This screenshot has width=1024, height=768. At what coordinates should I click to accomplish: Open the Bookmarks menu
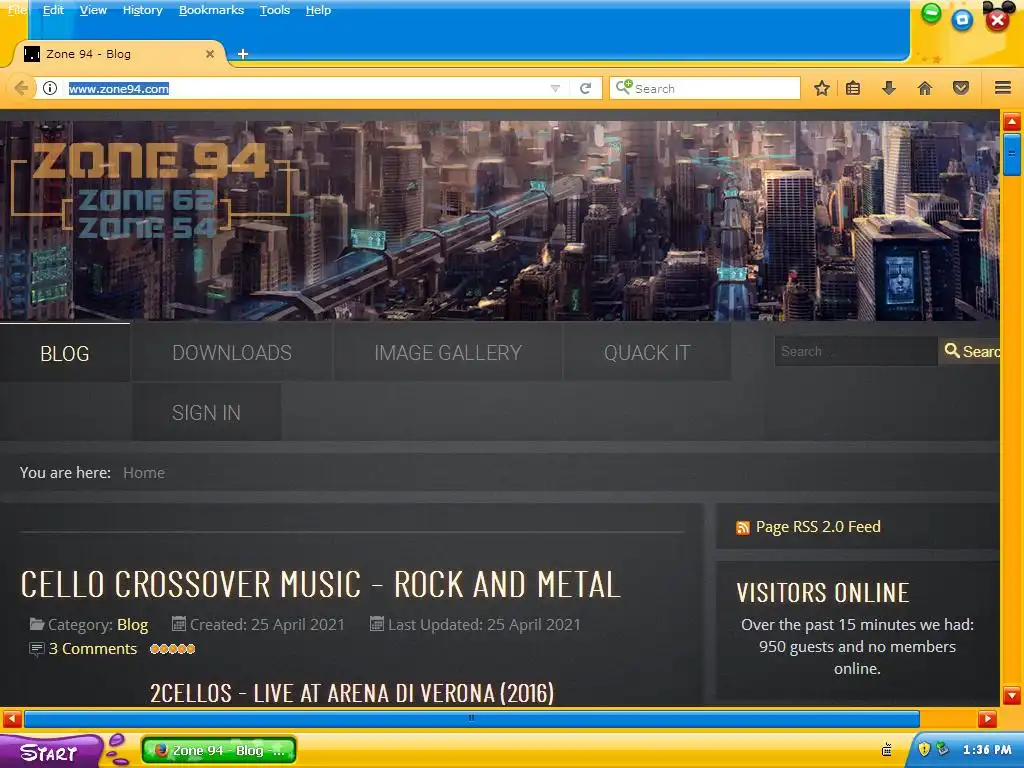point(212,10)
